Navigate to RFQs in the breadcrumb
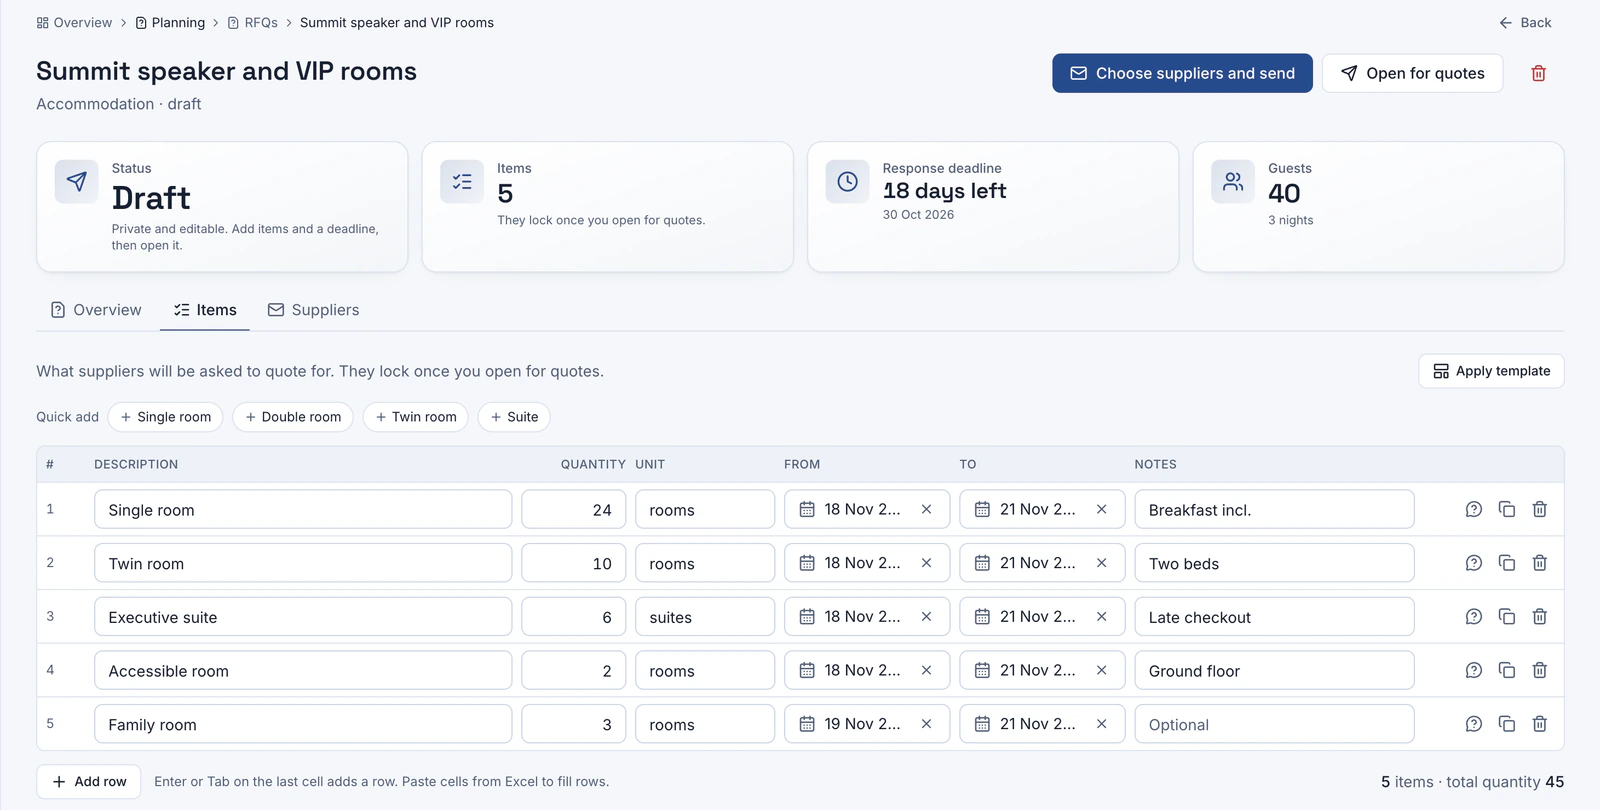Screen dimensions: 1600x810 253,22
